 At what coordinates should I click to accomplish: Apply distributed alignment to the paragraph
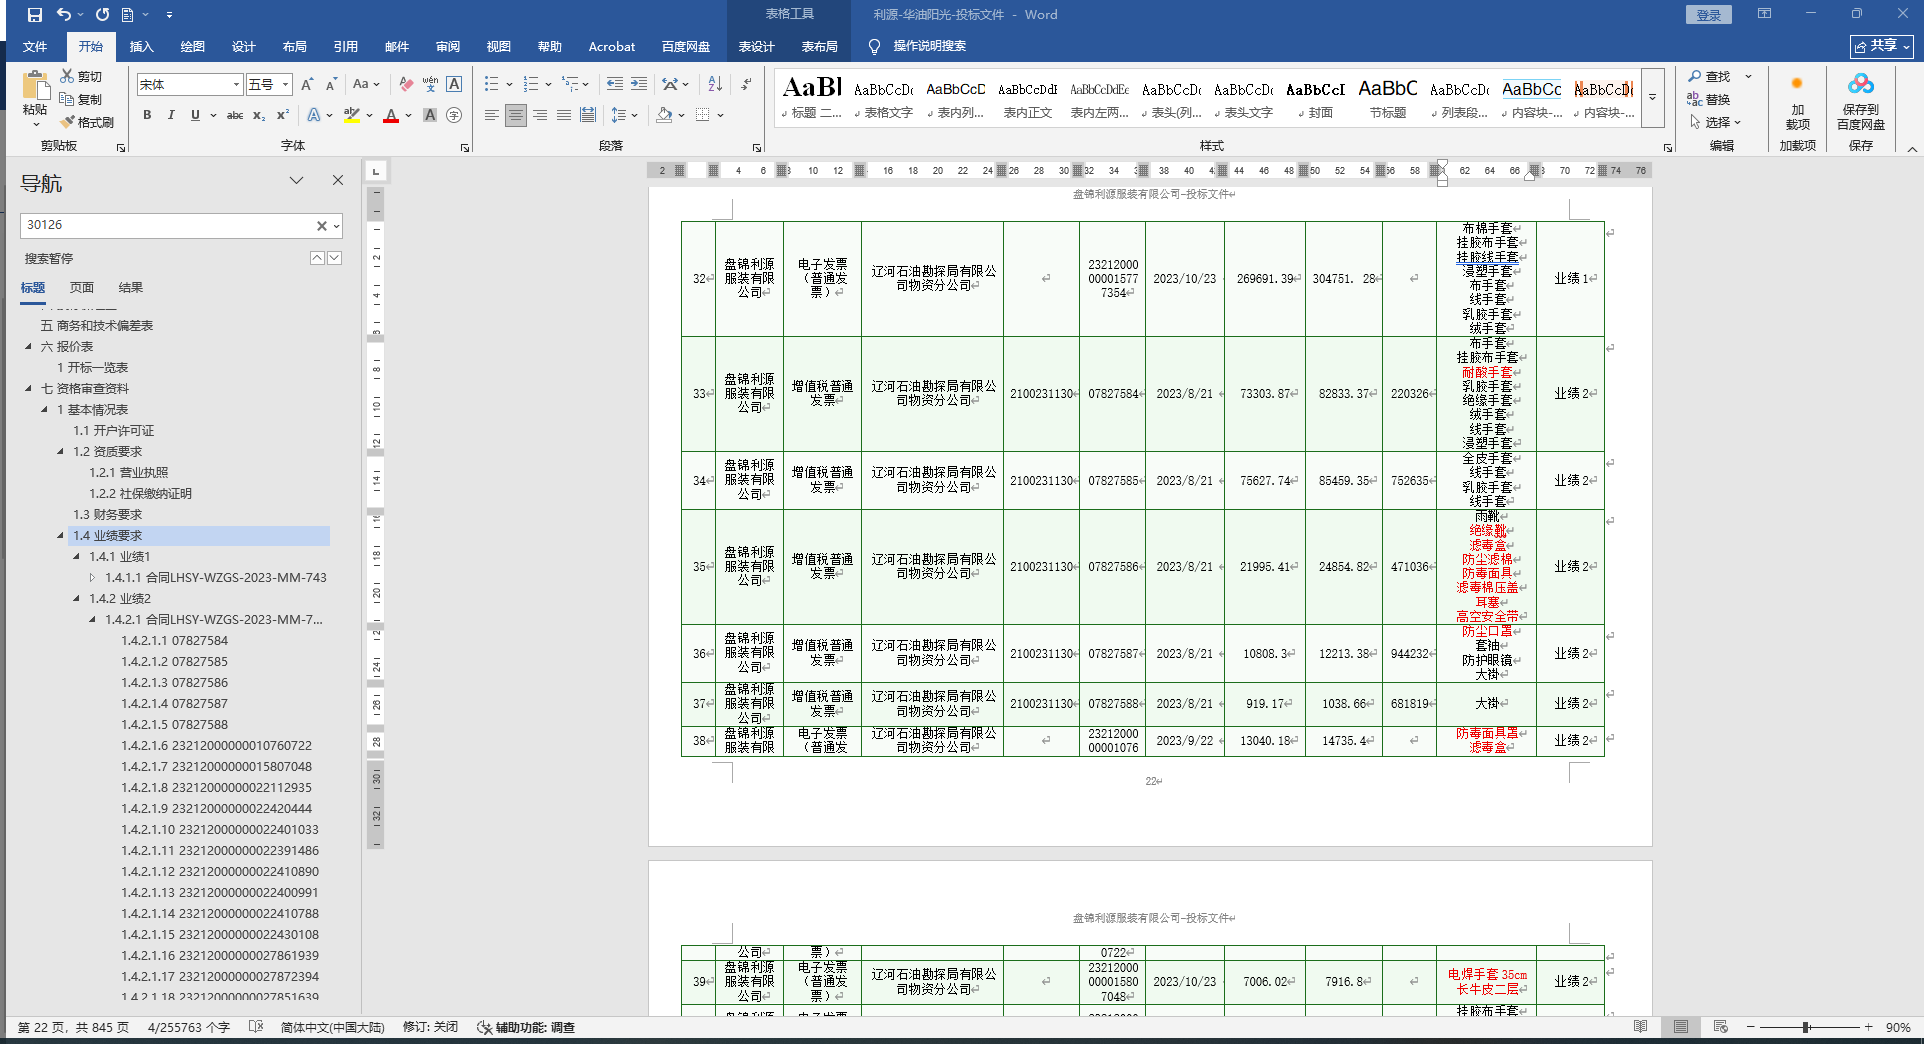(588, 115)
